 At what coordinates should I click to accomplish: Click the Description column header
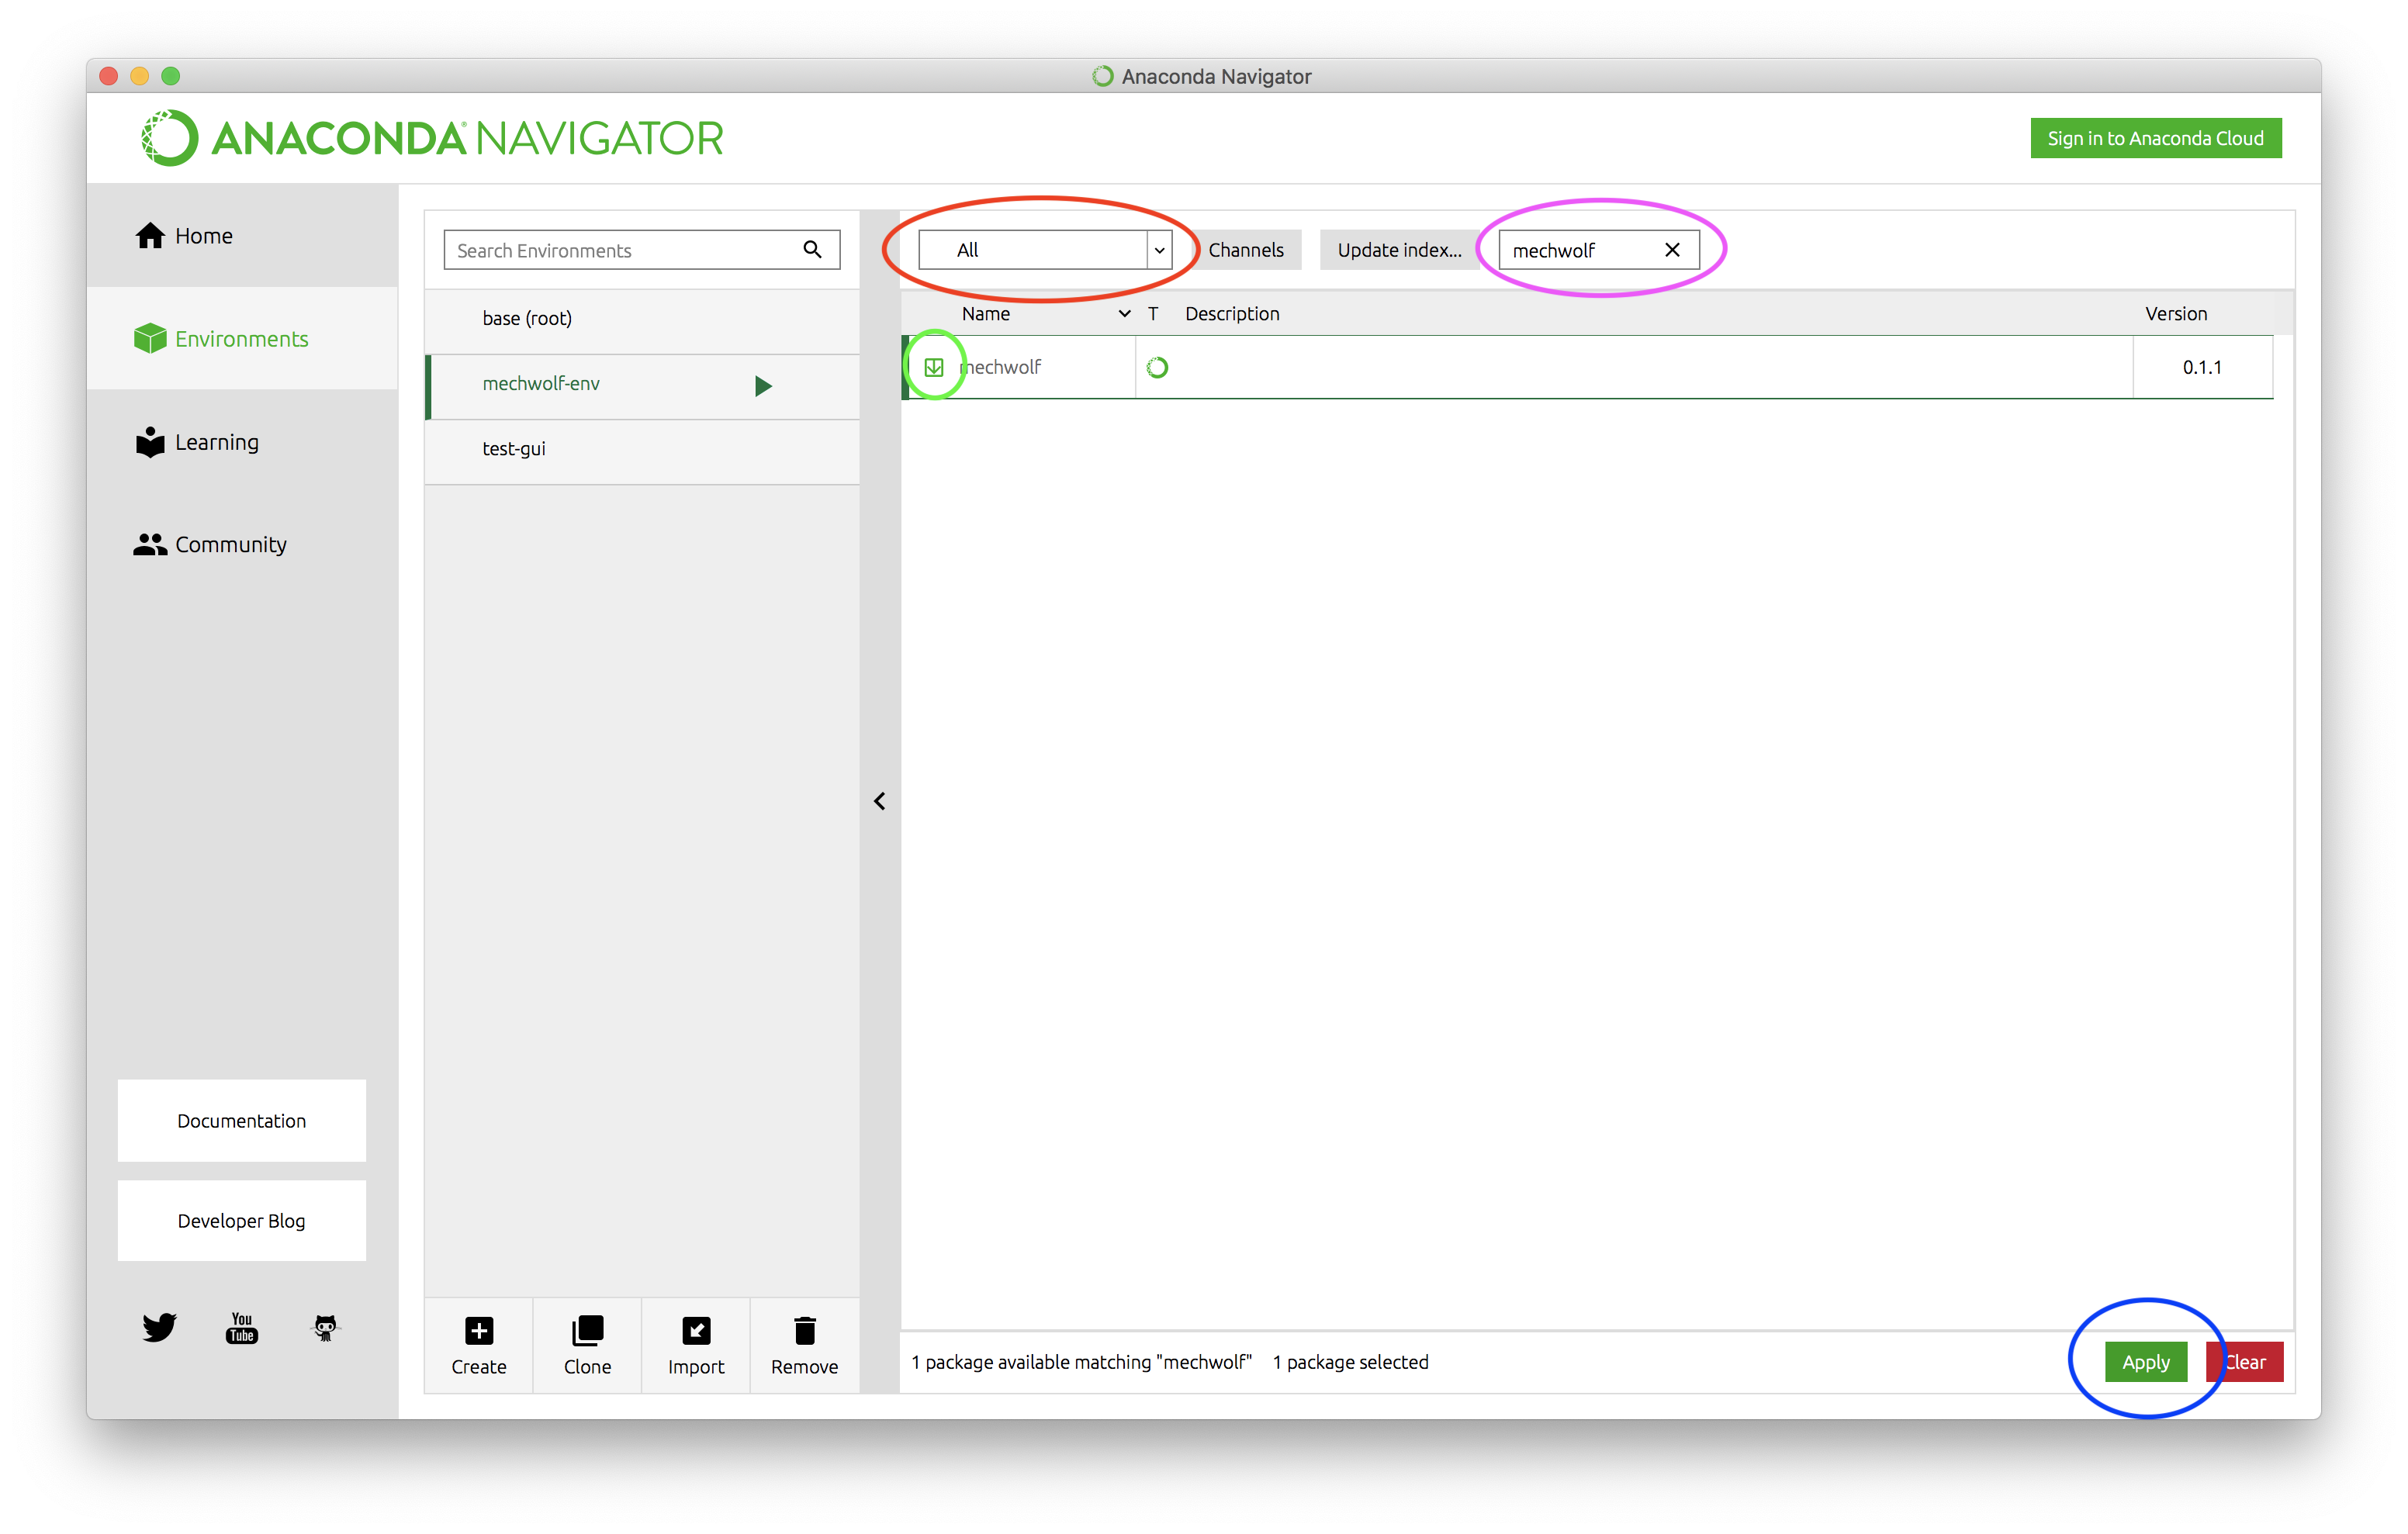point(1232,313)
